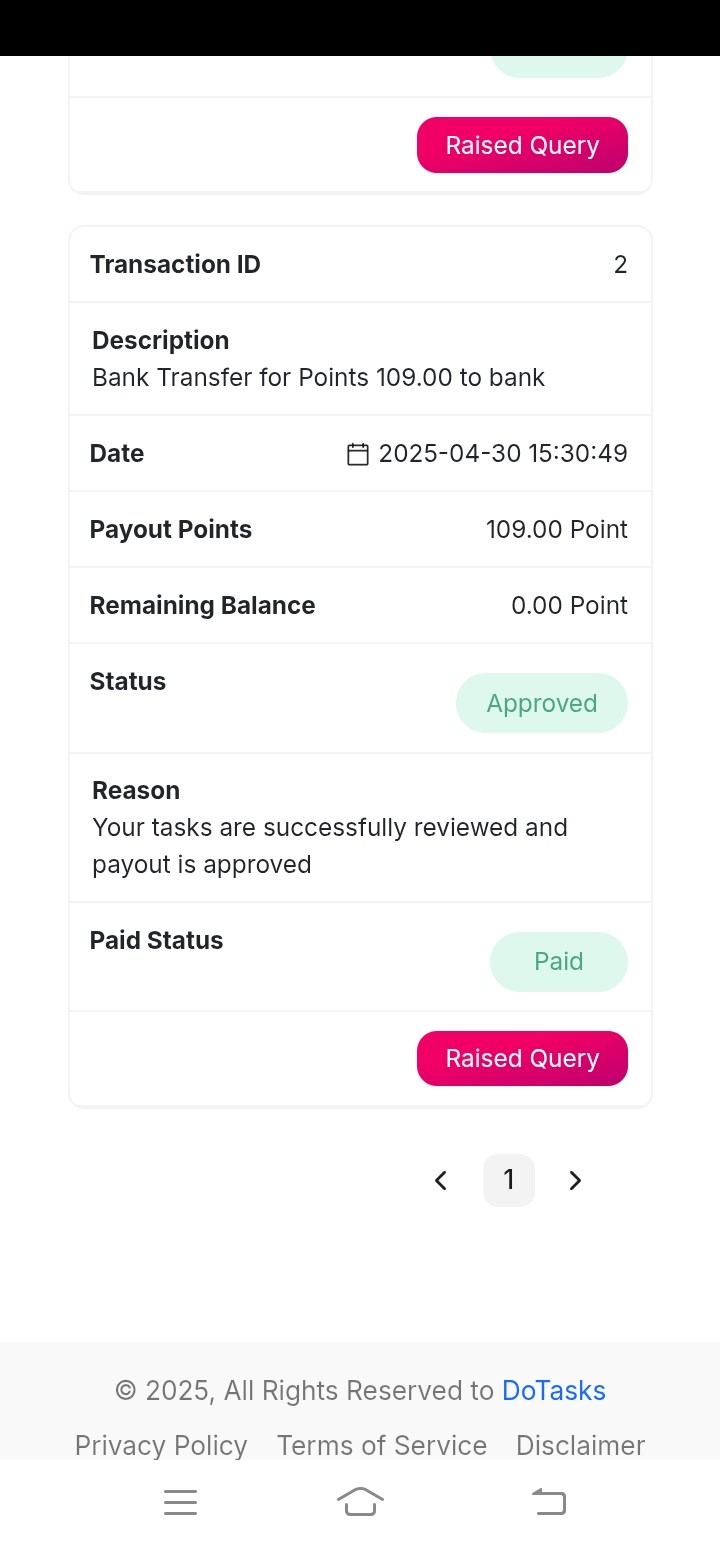Viewport: 720px width, 1544px height.
Task: Open the Privacy Policy link
Action: click(161, 1446)
